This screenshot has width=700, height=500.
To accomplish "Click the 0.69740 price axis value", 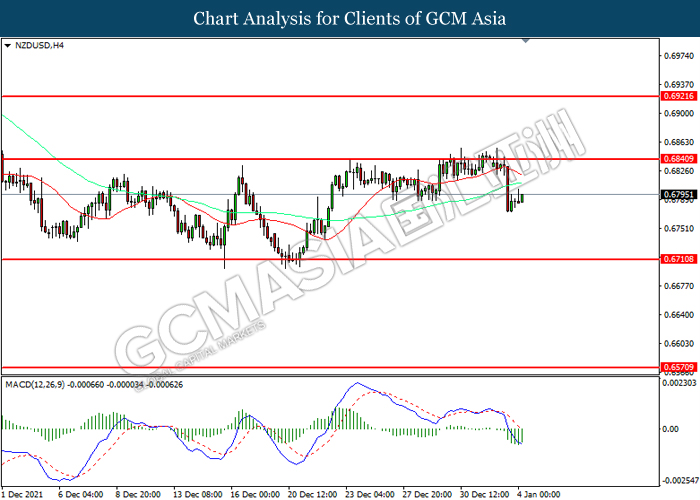I will tap(679, 56).
